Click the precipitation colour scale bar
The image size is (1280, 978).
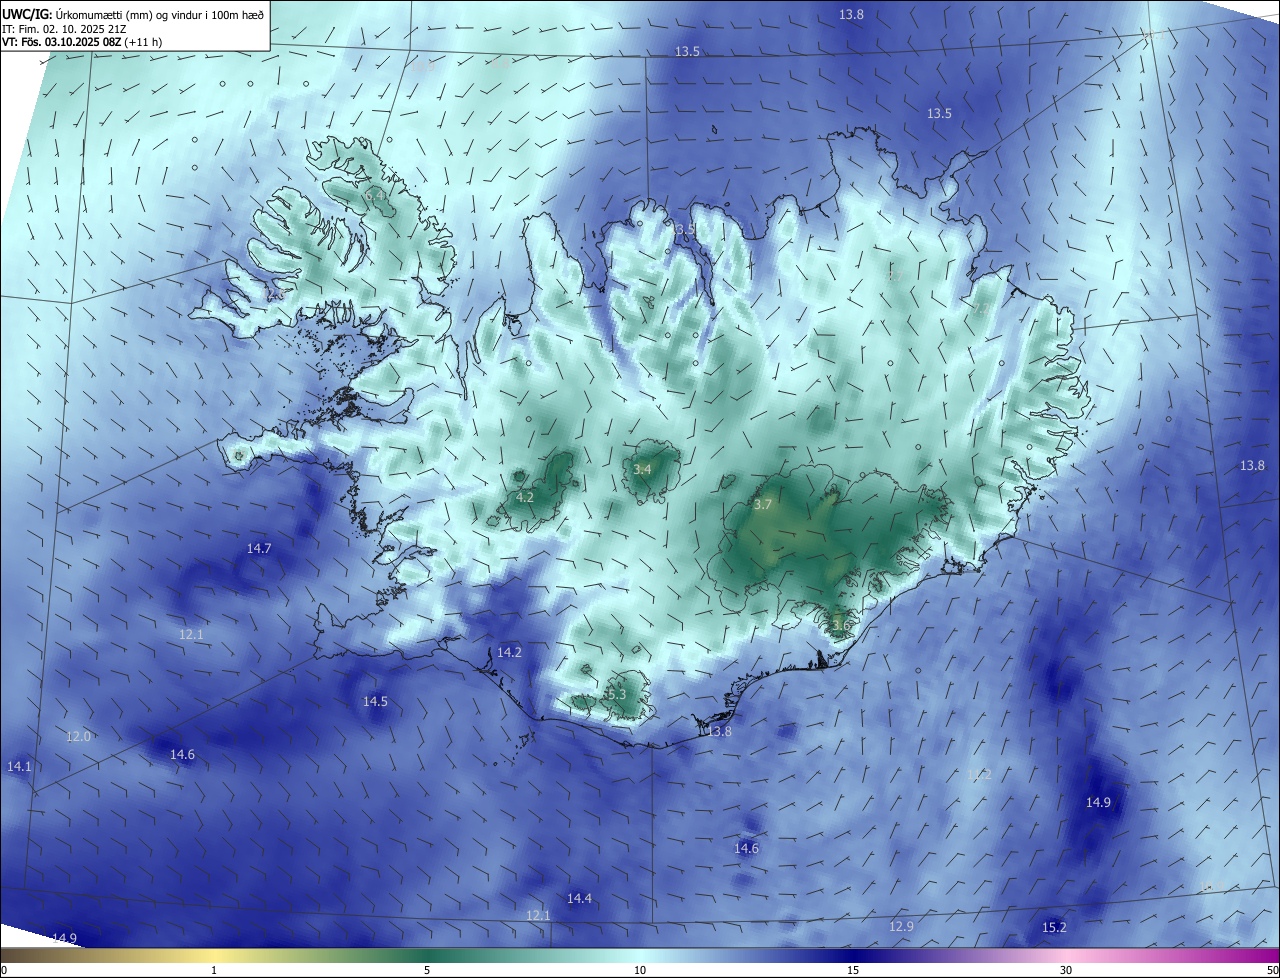click(x=640, y=956)
